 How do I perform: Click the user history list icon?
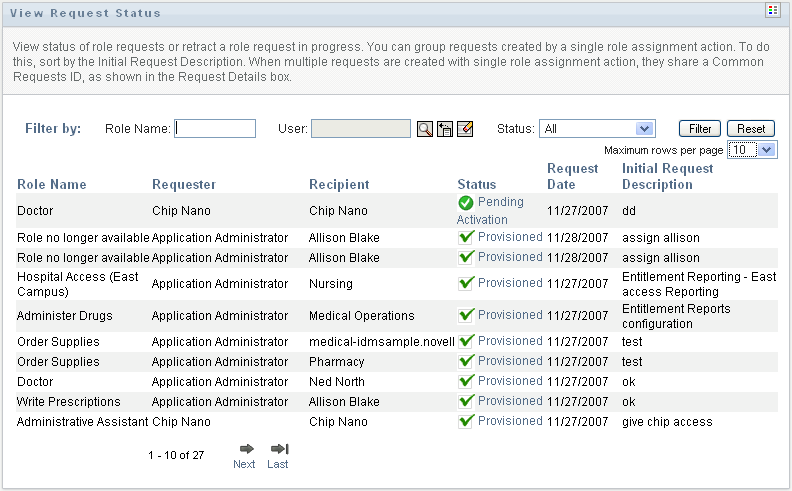[445, 129]
